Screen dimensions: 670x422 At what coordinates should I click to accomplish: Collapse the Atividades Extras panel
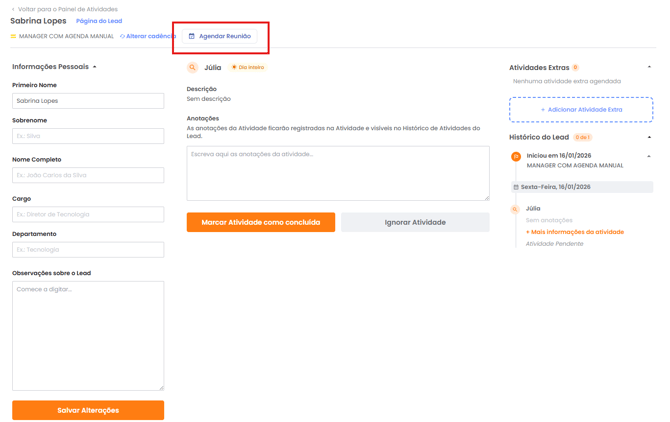[x=649, y=68]
